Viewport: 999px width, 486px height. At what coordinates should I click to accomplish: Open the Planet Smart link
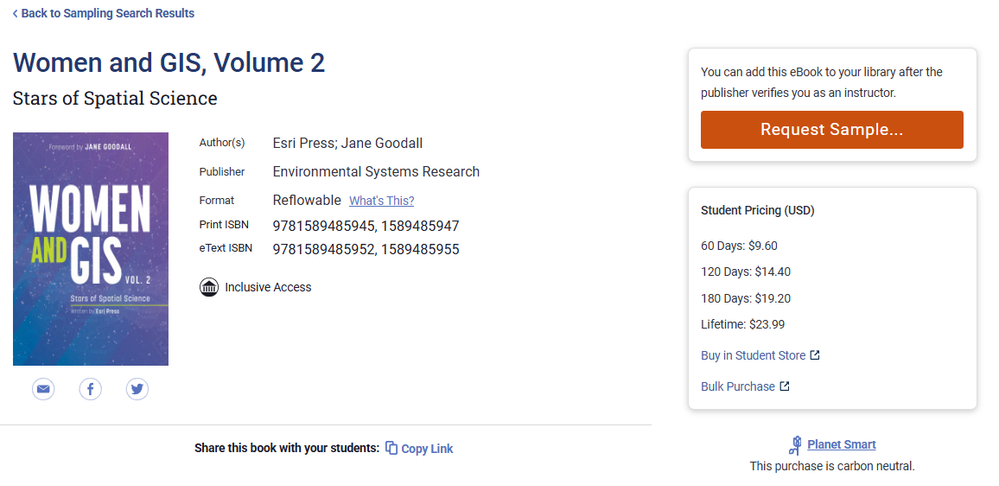pyautogui.click(x=841, y=445)
